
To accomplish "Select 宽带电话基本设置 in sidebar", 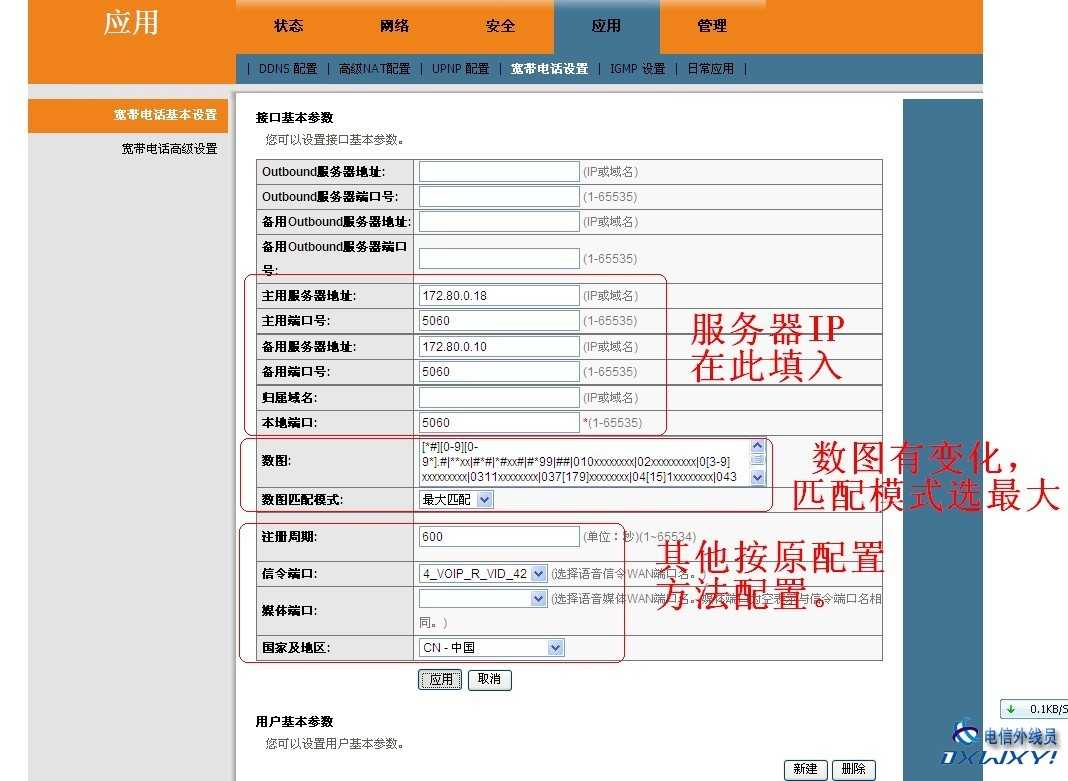I will click(x=128, y=115).
